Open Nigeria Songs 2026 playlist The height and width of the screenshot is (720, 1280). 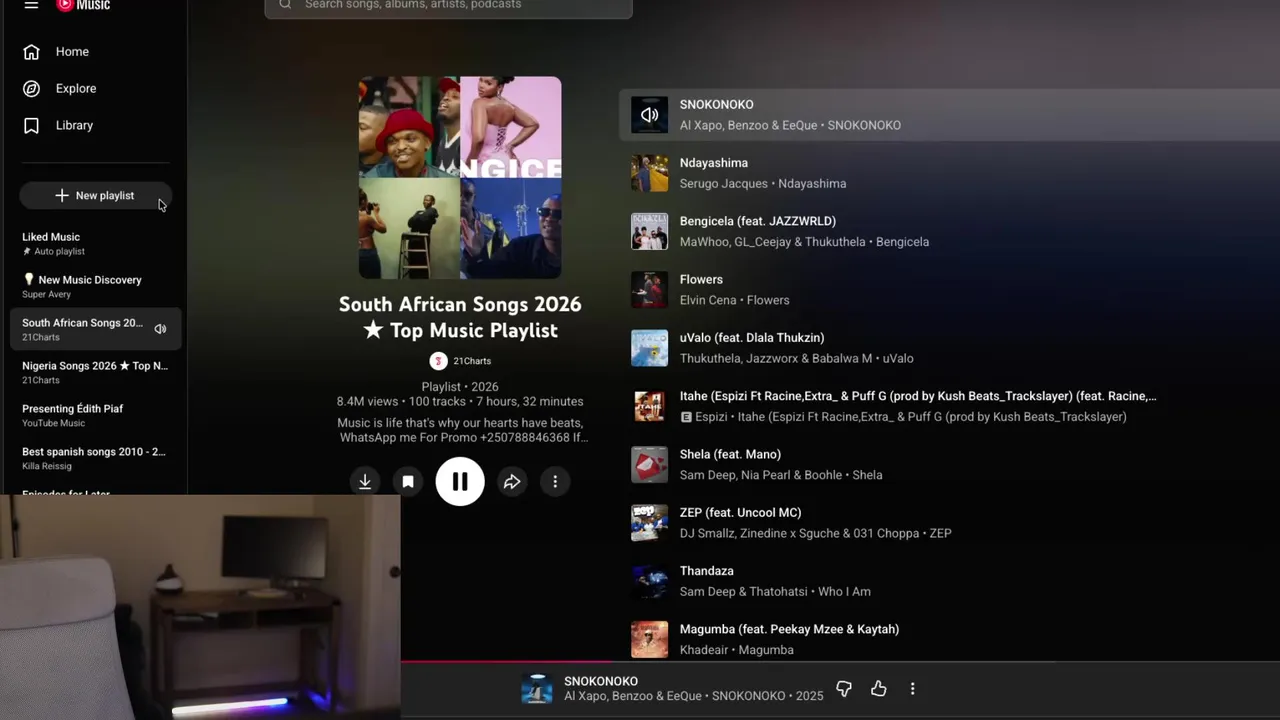click(95, 372)
